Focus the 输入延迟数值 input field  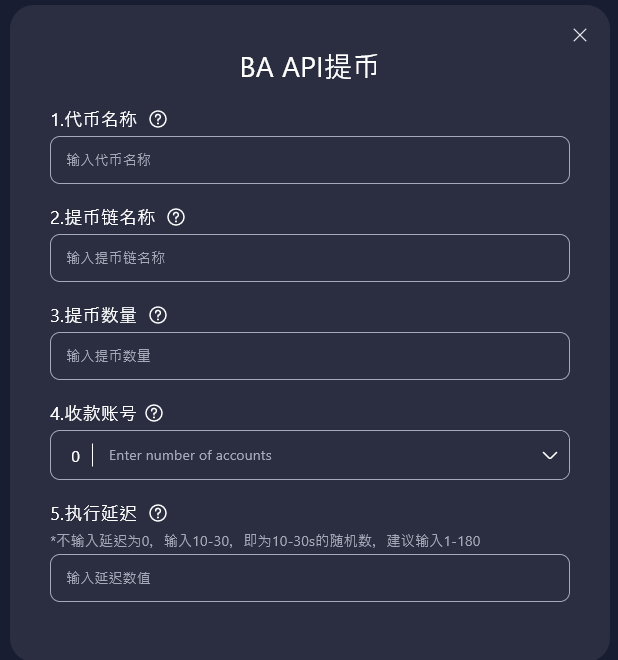(x=310, y=578)
